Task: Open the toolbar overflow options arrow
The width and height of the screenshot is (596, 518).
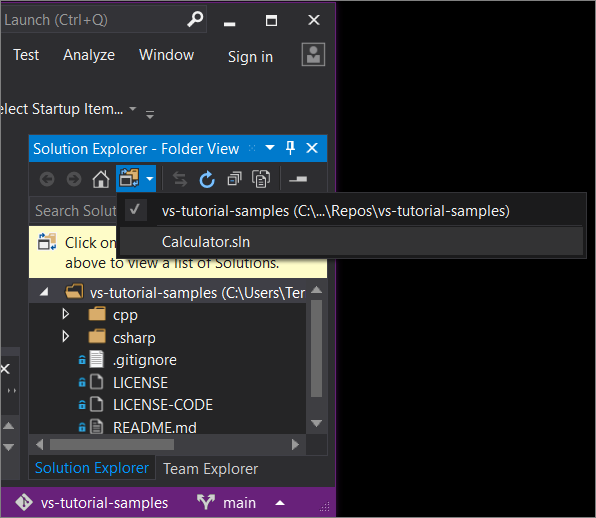Action: [150, 114]
